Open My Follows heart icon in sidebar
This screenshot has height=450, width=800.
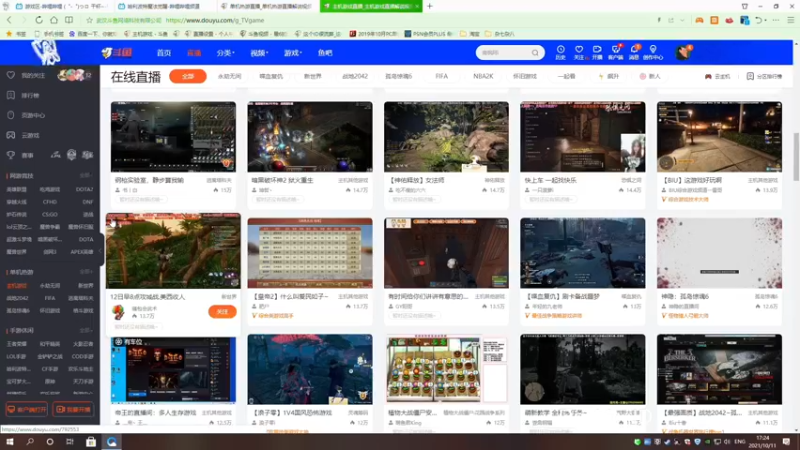(x=11, y=75)
